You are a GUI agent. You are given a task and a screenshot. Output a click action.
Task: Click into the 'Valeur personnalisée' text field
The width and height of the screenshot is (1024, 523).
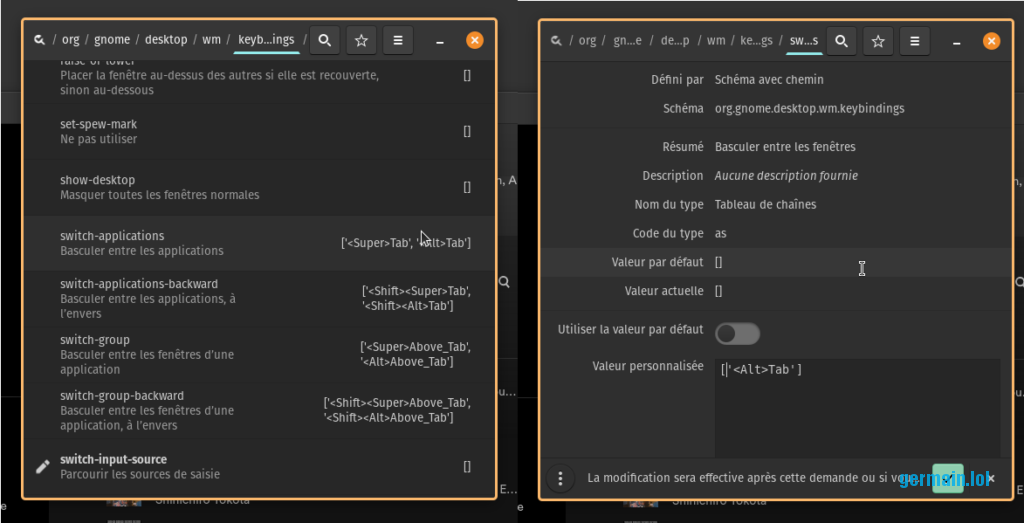[857, 408]
